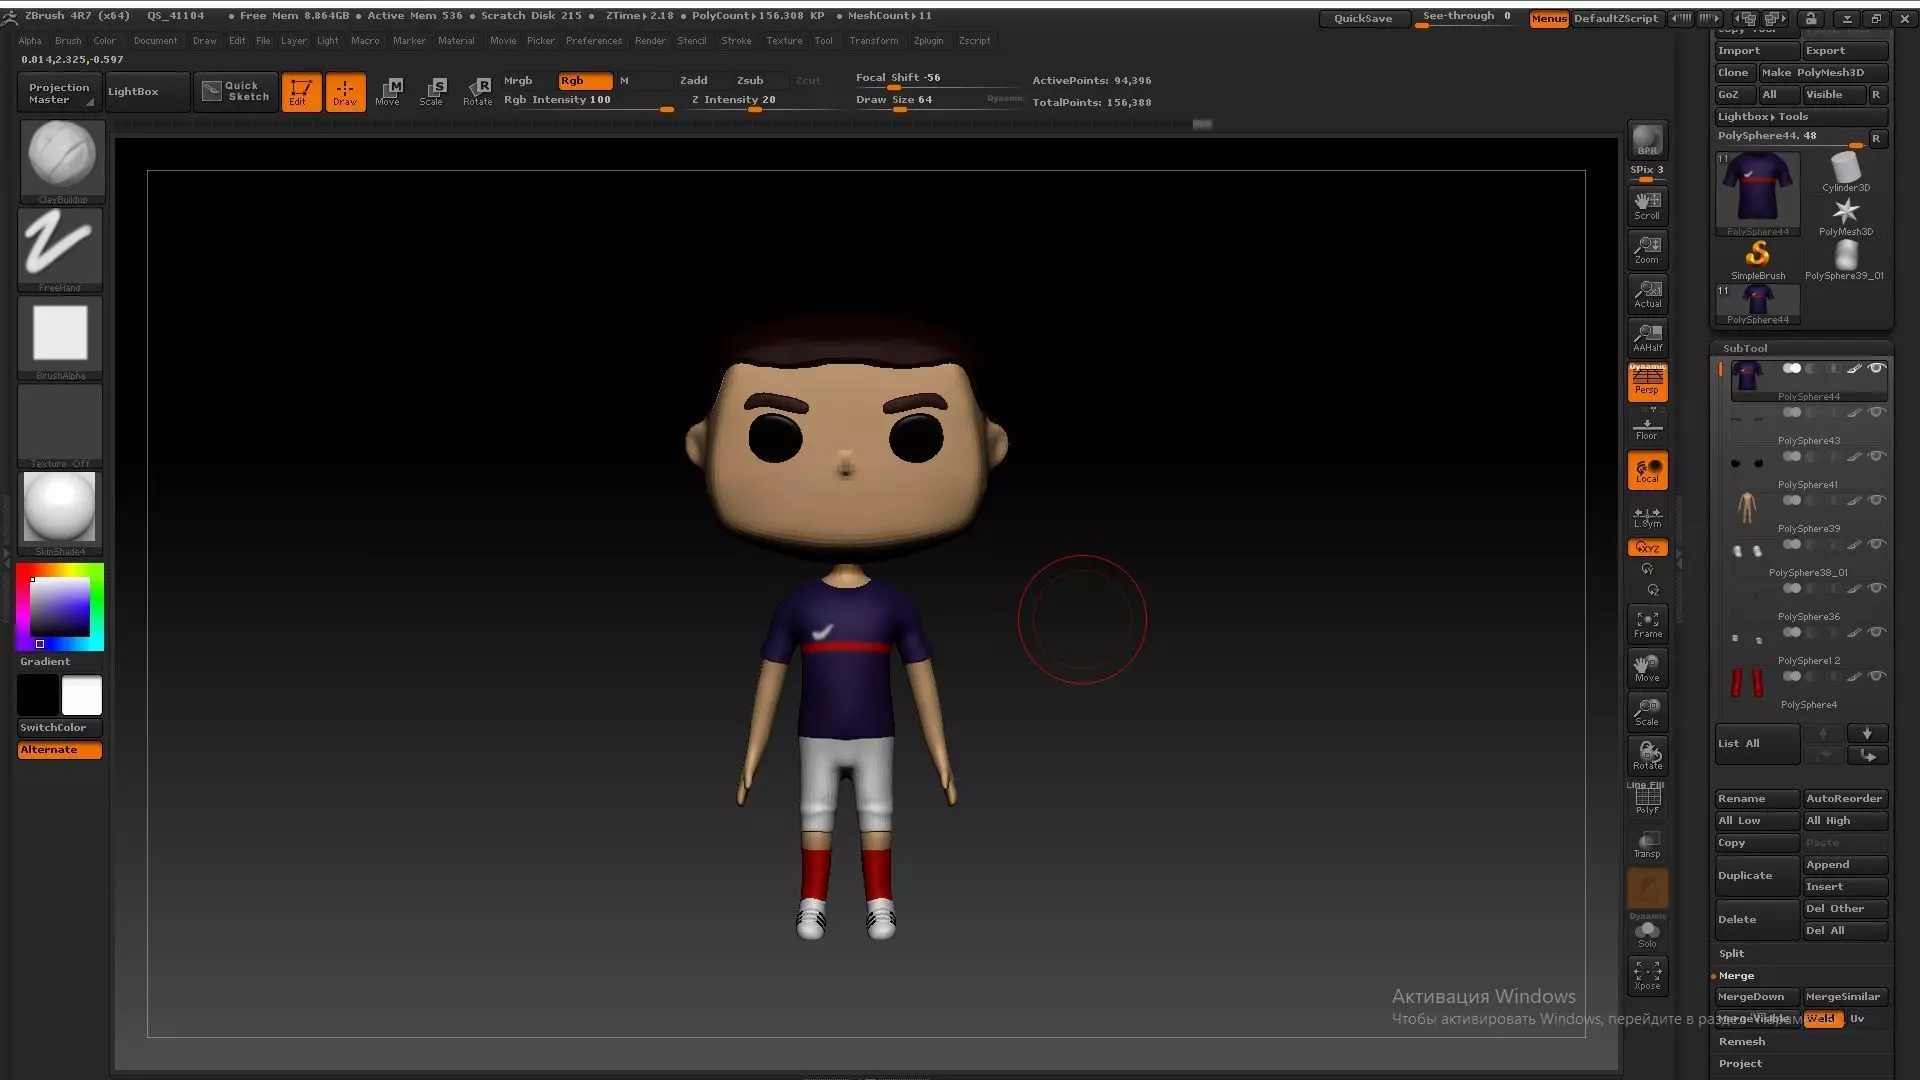Click Projection Master button
Viewport: 1920px width, 1080px height.
[x=59, y=93]
